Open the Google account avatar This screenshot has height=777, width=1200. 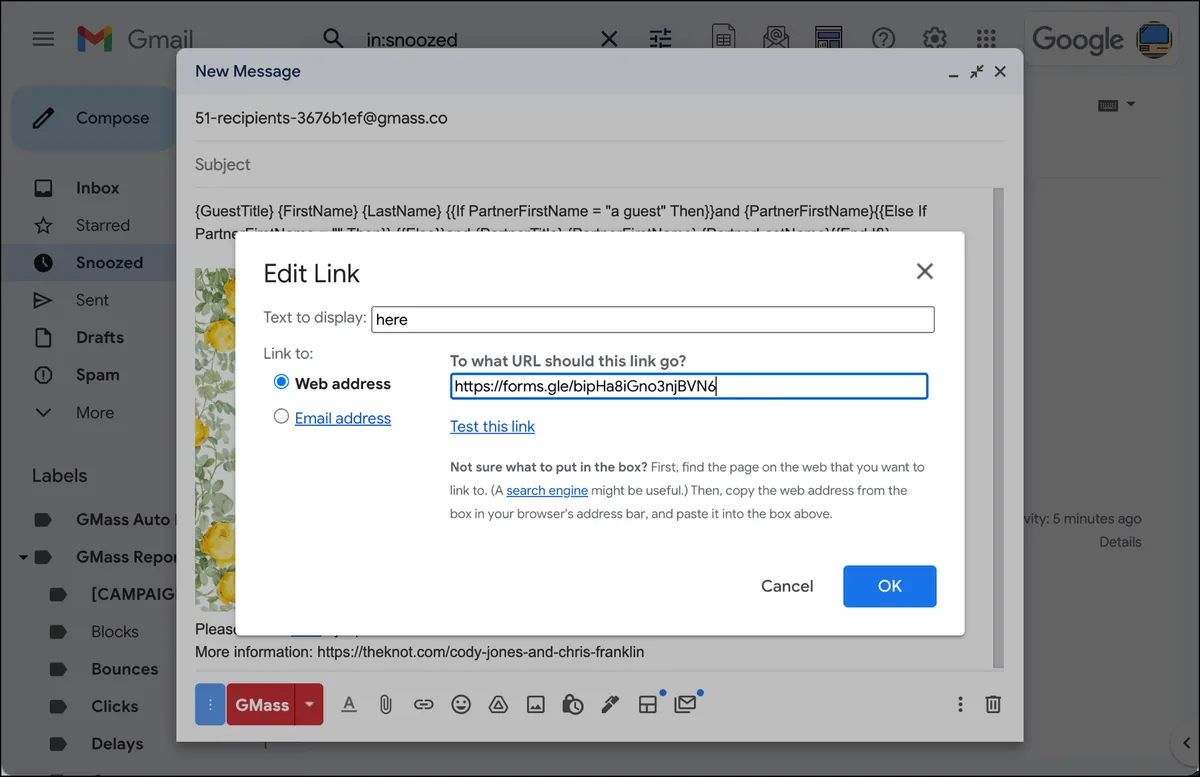1155,39
